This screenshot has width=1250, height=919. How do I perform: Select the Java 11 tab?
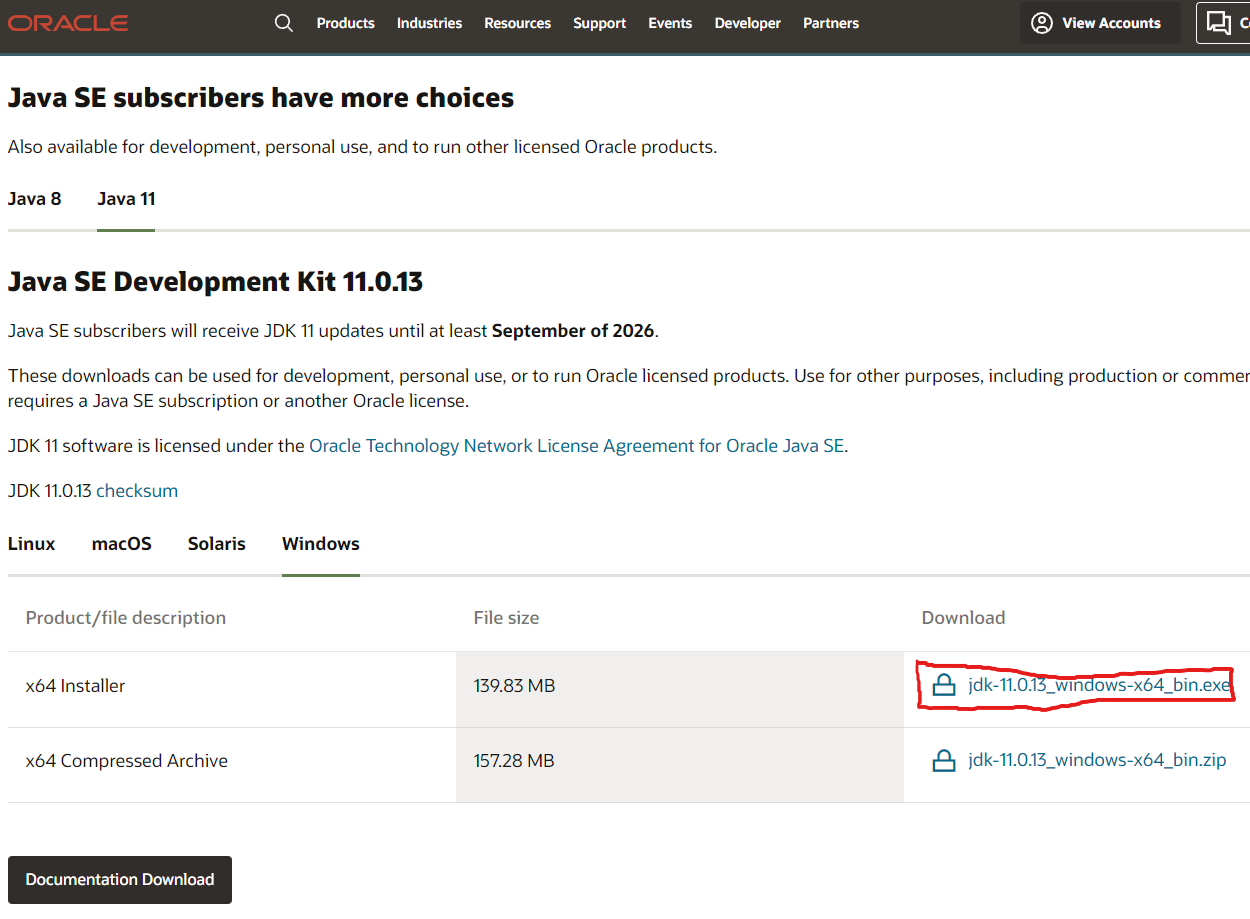pos(126,199)
